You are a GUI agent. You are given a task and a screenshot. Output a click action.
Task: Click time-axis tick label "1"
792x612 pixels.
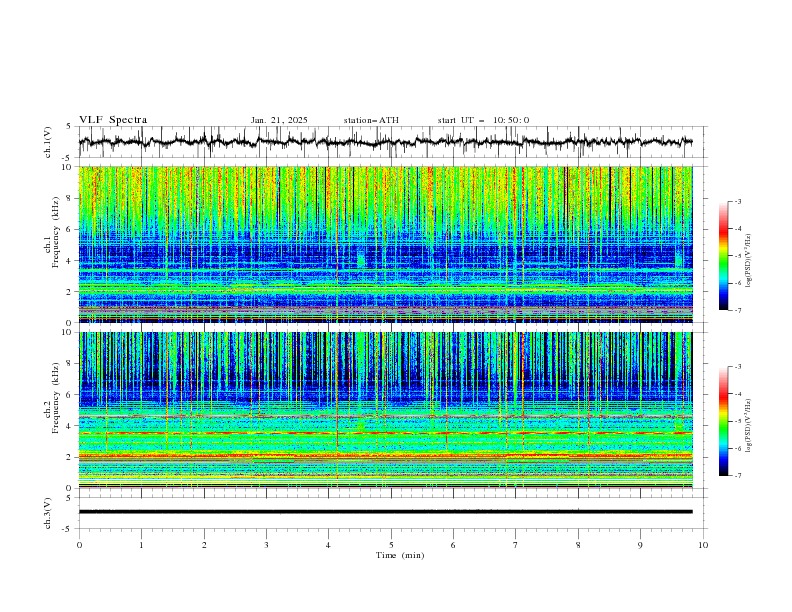(x=141, y=545)
